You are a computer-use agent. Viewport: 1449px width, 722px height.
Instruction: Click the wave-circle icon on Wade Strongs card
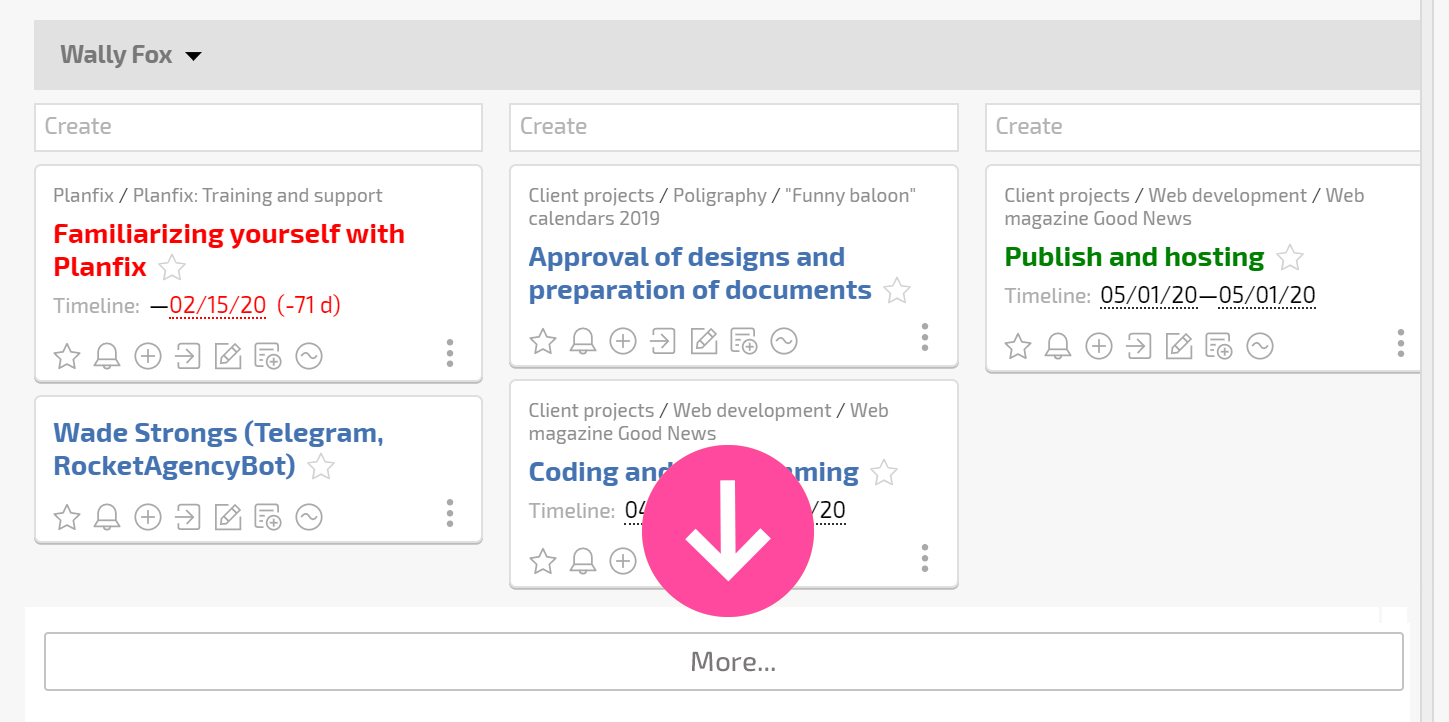[x=309, y=517]
